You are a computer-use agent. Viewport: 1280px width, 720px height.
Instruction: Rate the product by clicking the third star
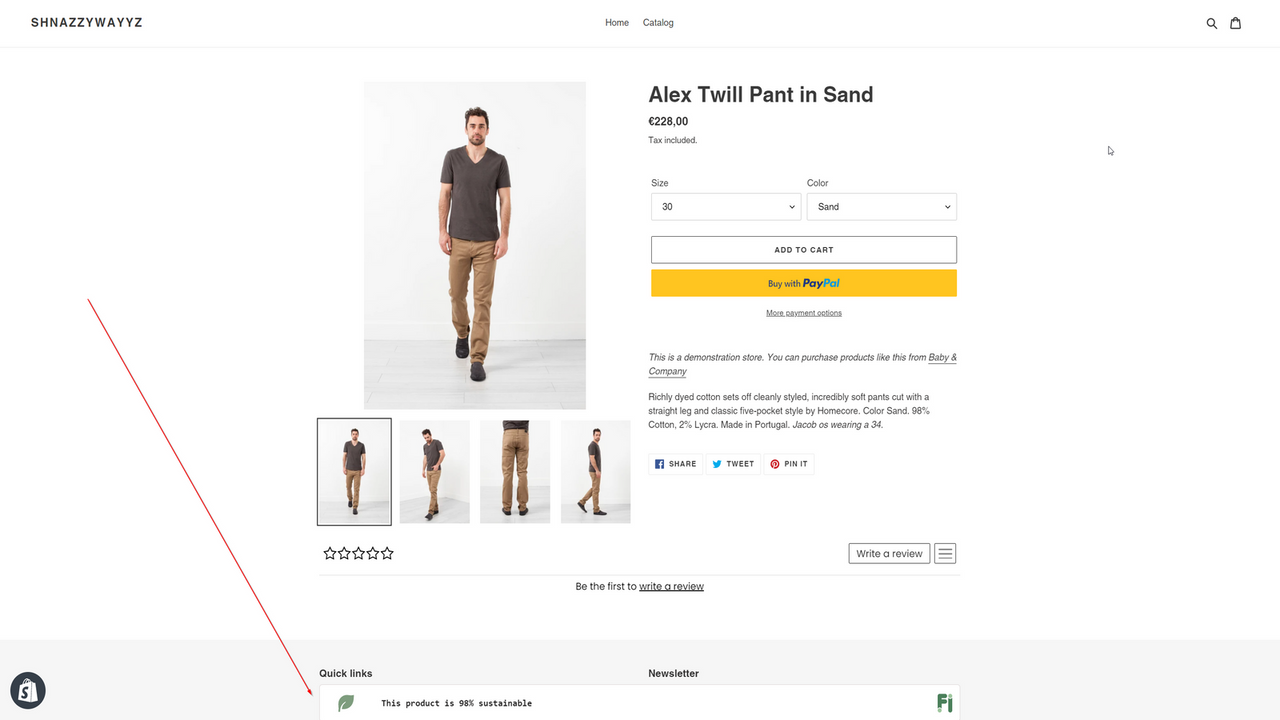[358, 552]
